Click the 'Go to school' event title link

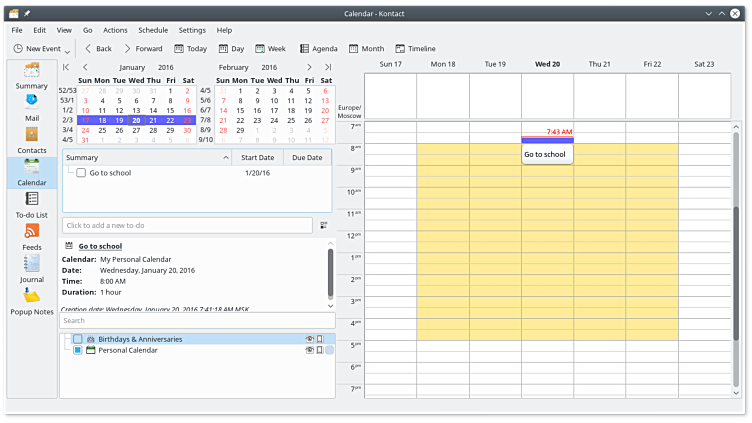click(x=100, y=246)
